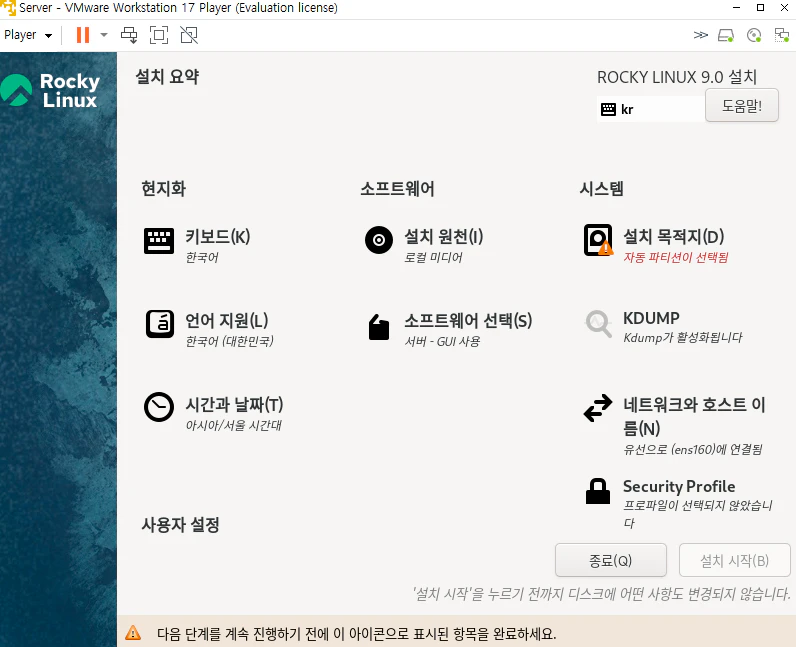Open the Security Profile lock icon
The width and height of the screenshot is (796, 647).
[598, 491]
